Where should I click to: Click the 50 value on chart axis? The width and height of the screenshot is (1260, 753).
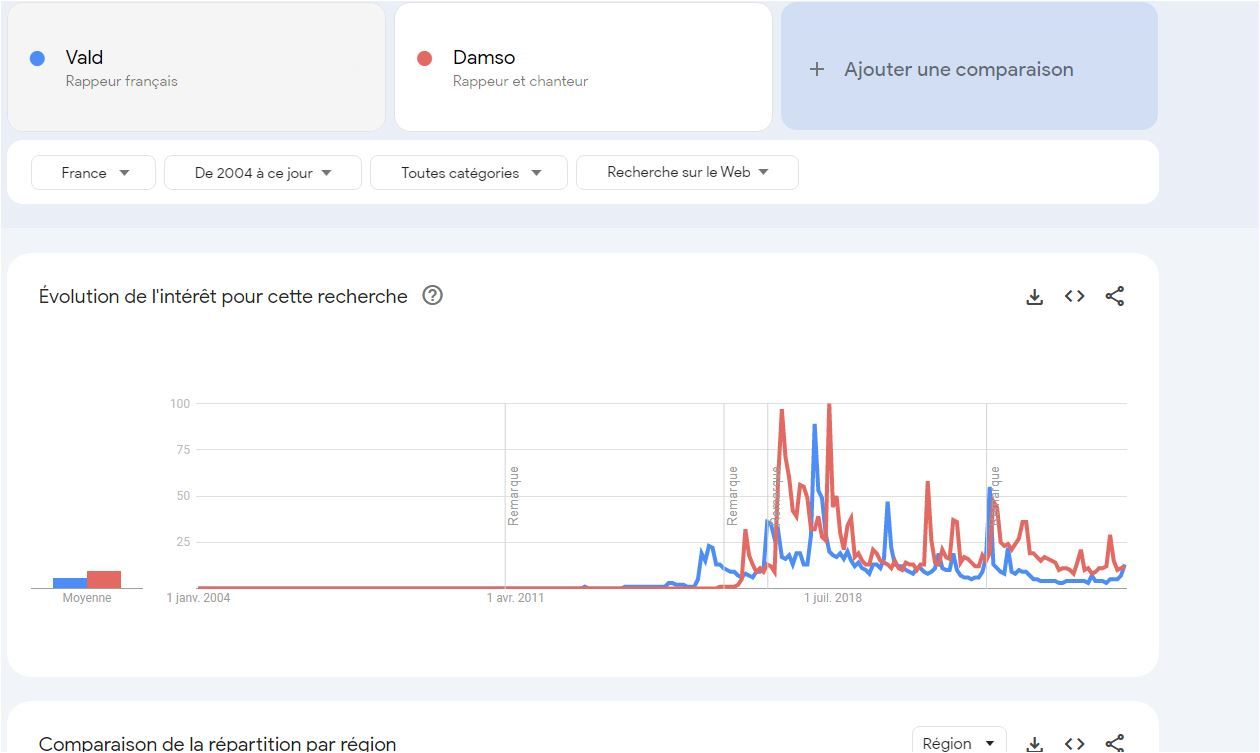tap(183, 496)
